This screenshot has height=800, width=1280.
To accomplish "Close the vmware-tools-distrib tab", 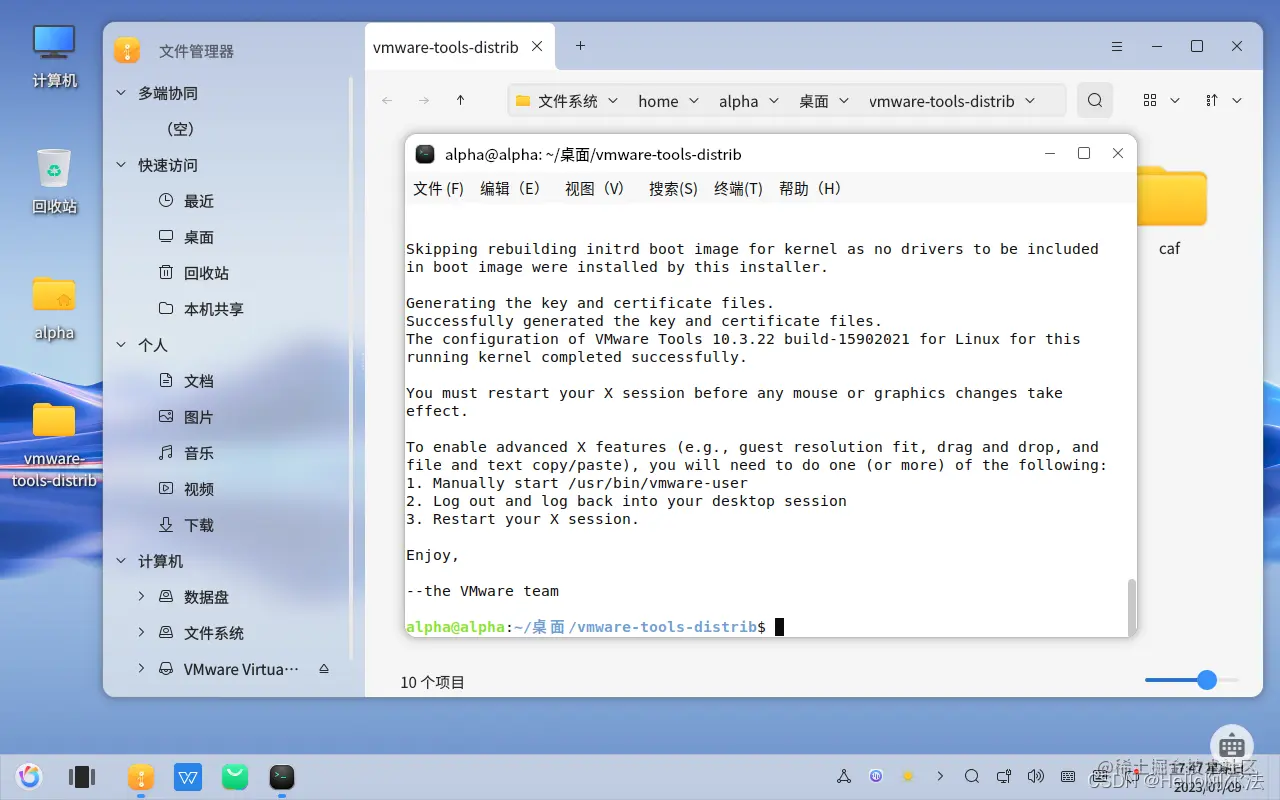I will pyautogui.click(x=538, y=46).
